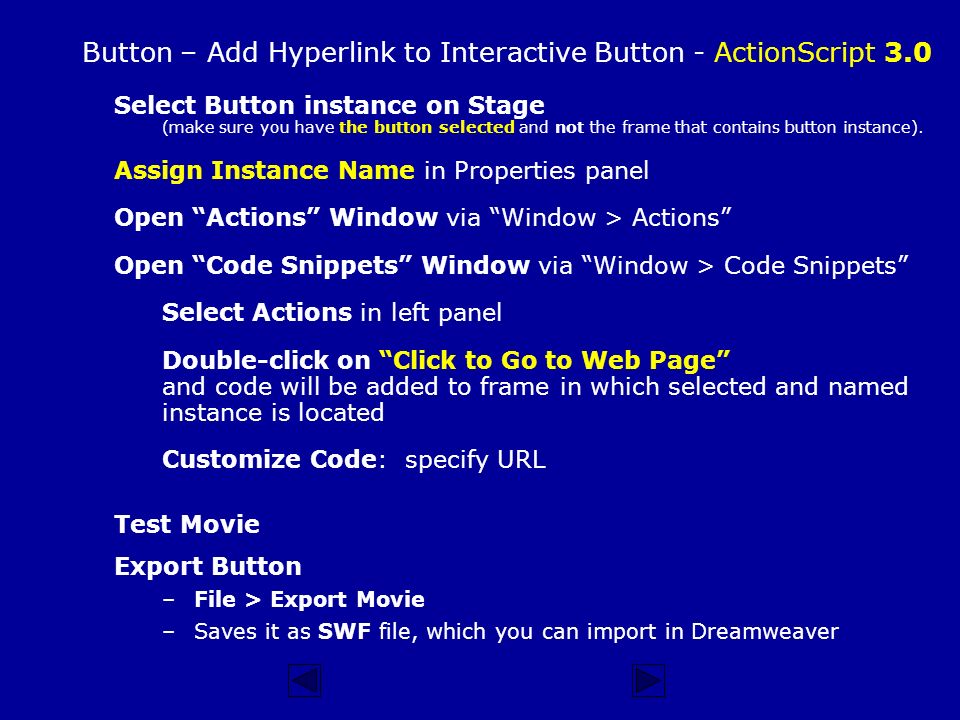Click "Window > Code Snippets" path text

tap(744, 266)
